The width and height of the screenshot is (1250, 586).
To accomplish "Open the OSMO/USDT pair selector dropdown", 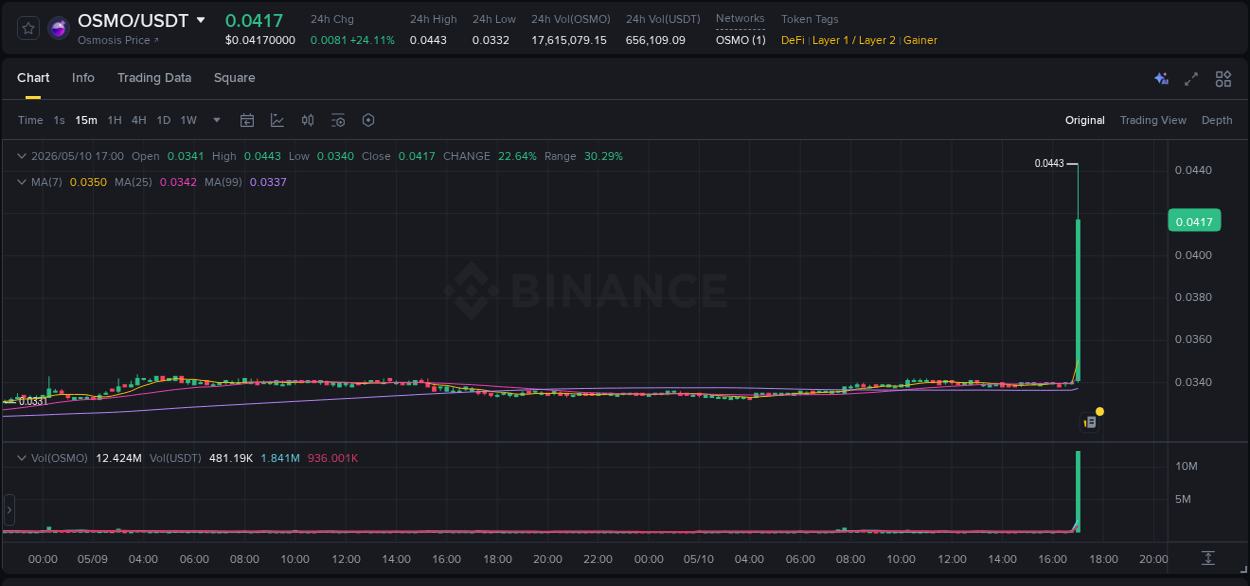I will pyautogui.click(x=201, y=20).
